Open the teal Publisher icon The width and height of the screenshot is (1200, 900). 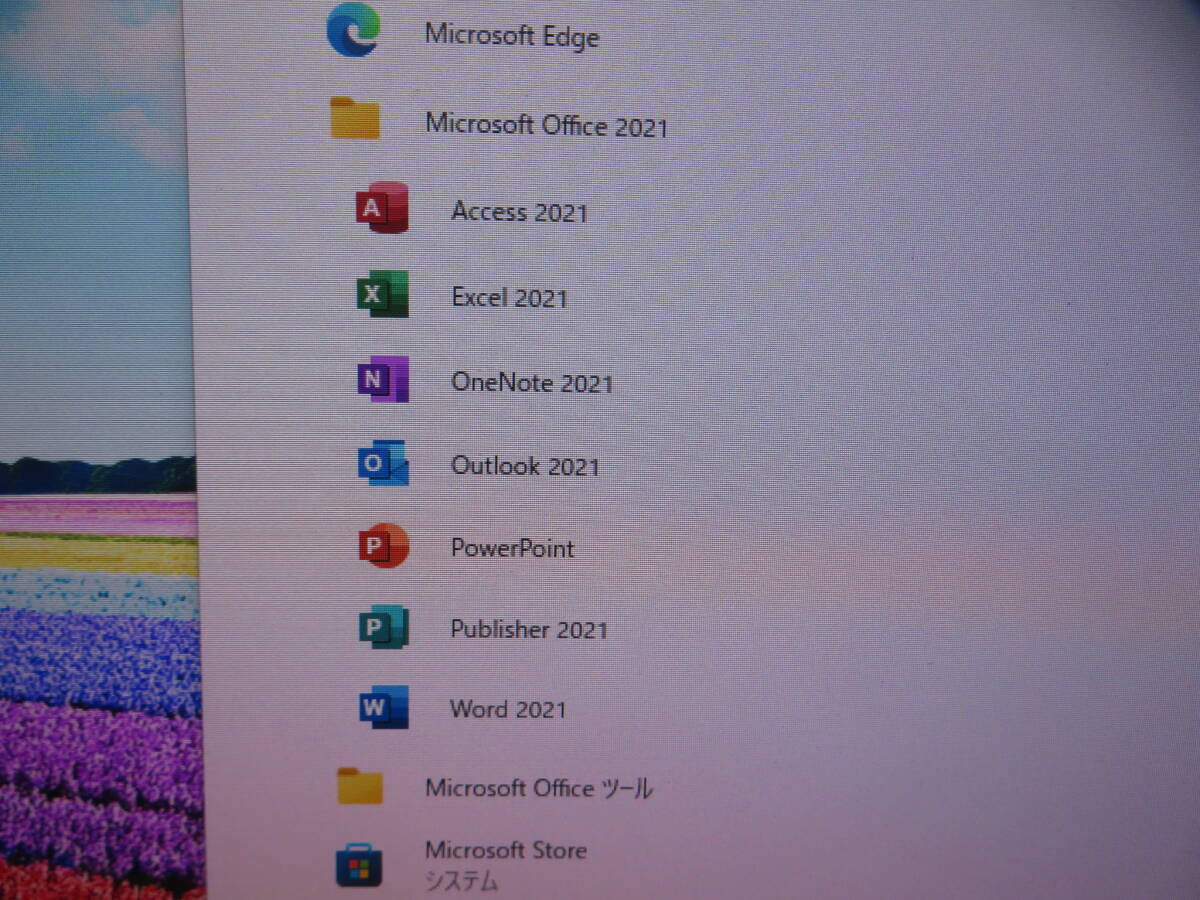[384, 627]
